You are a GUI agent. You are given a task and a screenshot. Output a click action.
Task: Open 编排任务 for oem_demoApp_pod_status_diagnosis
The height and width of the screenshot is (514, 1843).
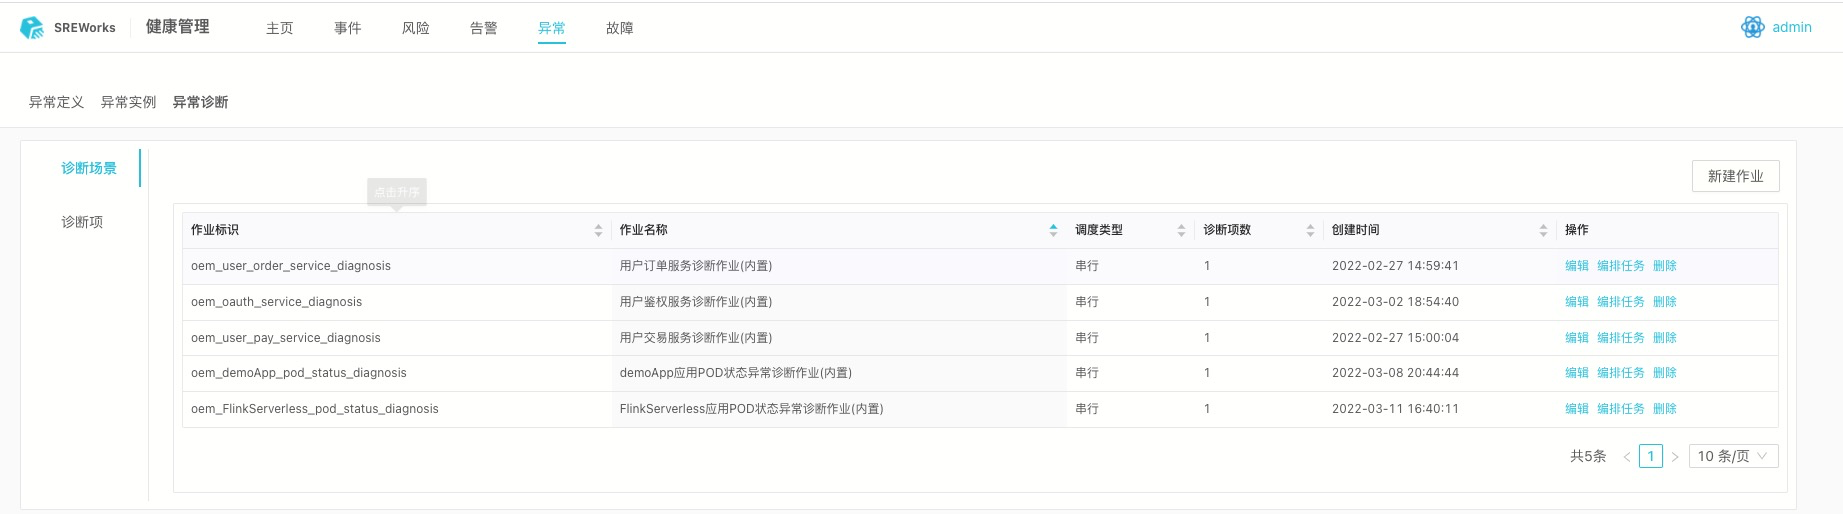coord(1620,373)
